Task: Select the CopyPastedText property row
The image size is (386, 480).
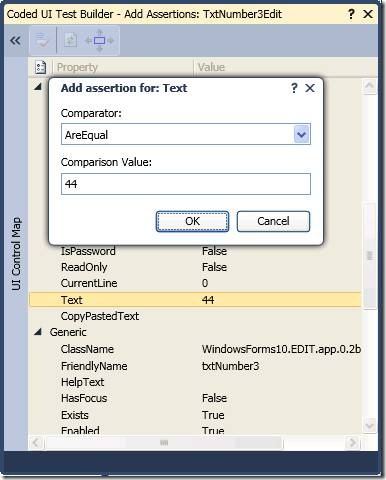Action: pos(195,316)
